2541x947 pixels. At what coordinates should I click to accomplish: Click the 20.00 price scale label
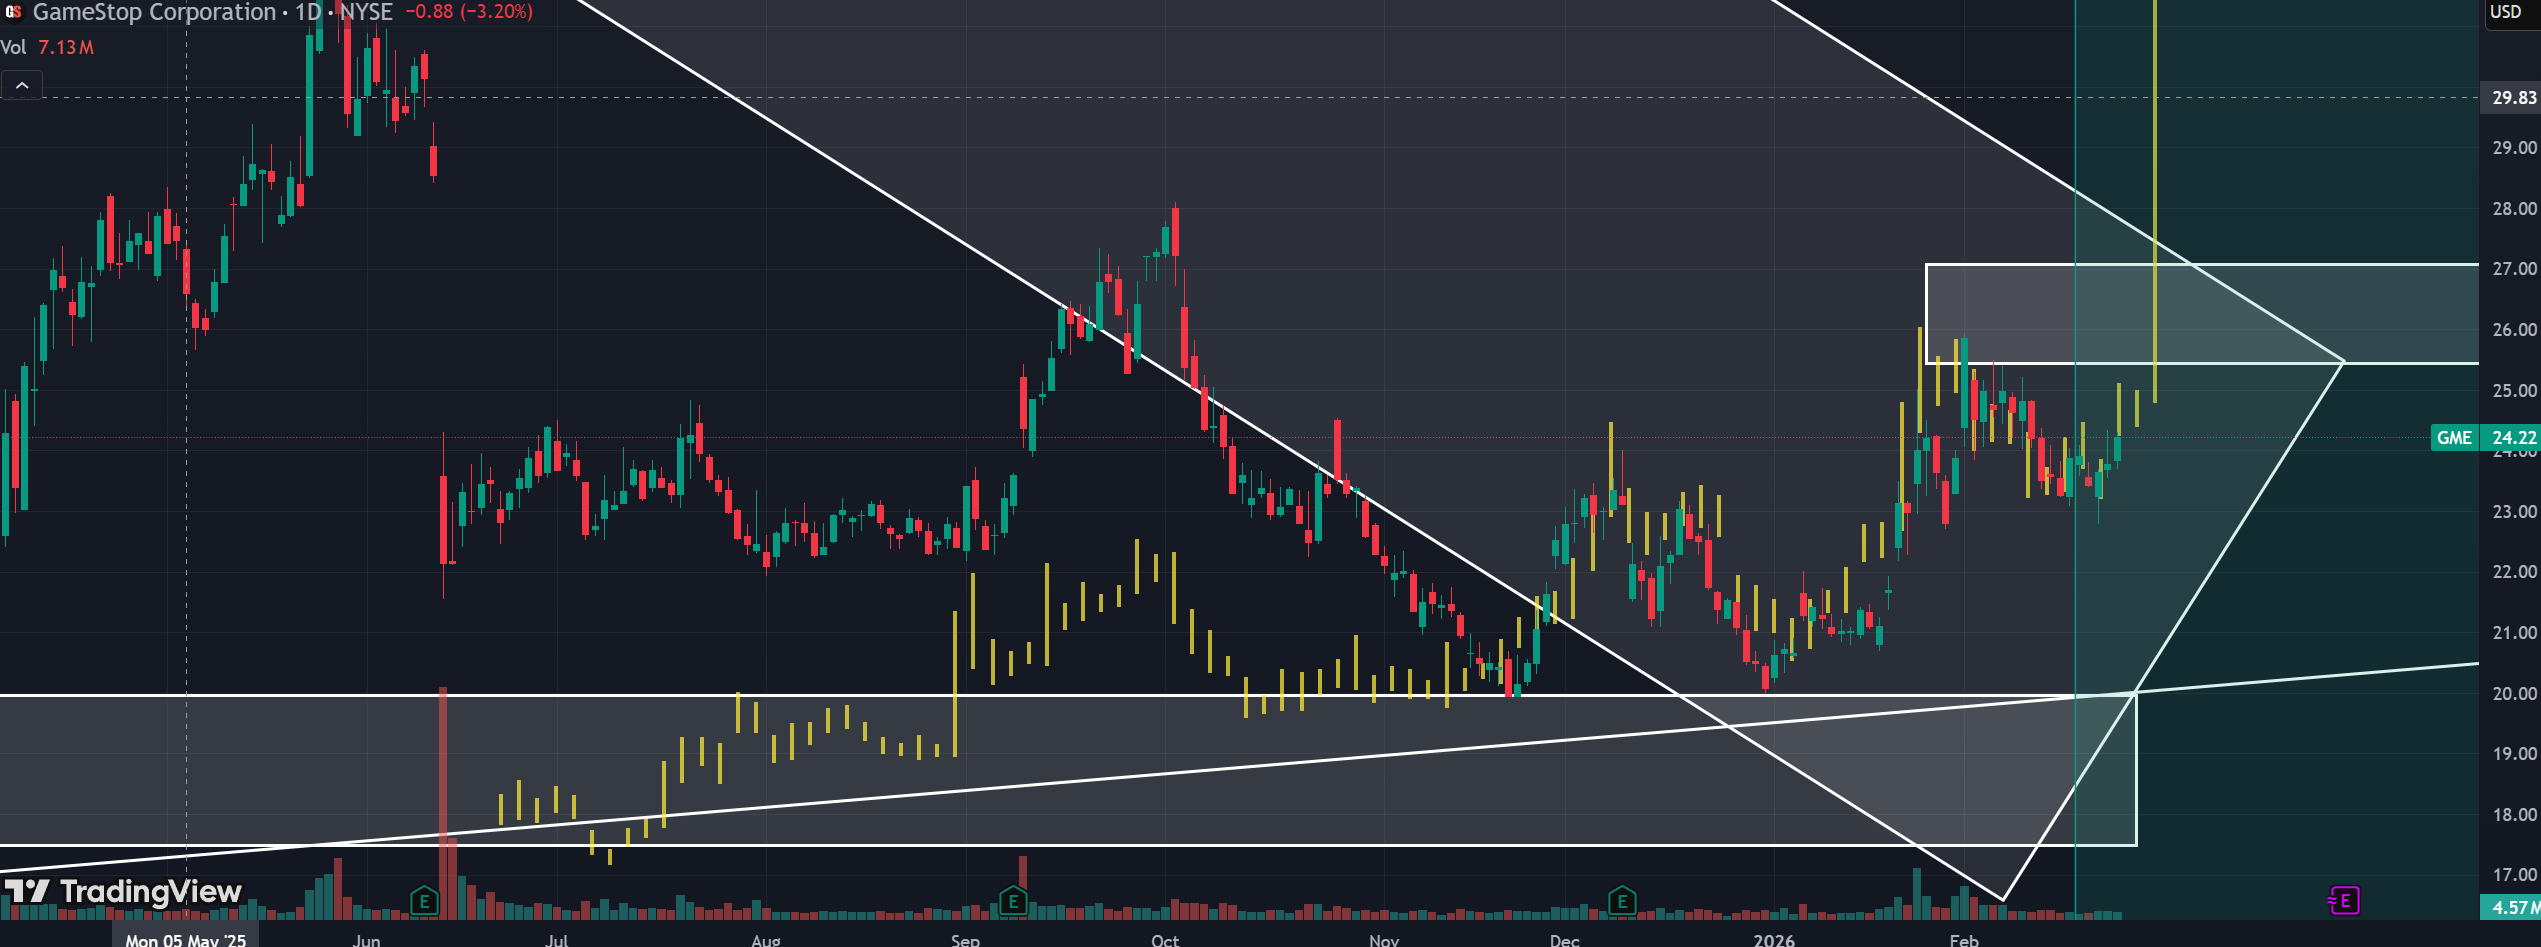(x=2514, y=694)
